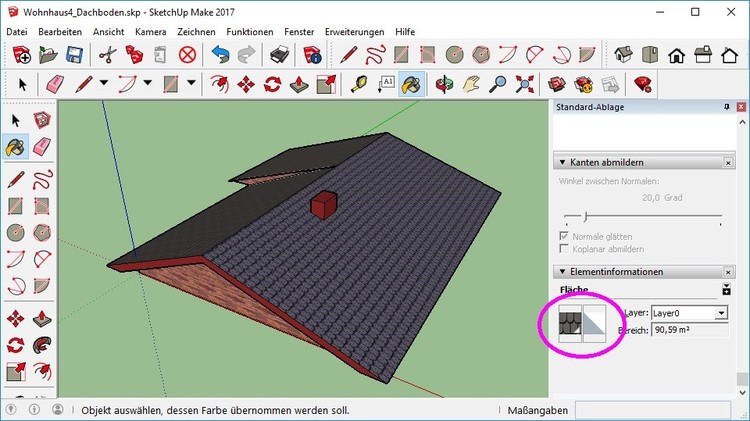Click the Save floppy disk icon
The image size is (750, 421).
[x=75, y=55]
